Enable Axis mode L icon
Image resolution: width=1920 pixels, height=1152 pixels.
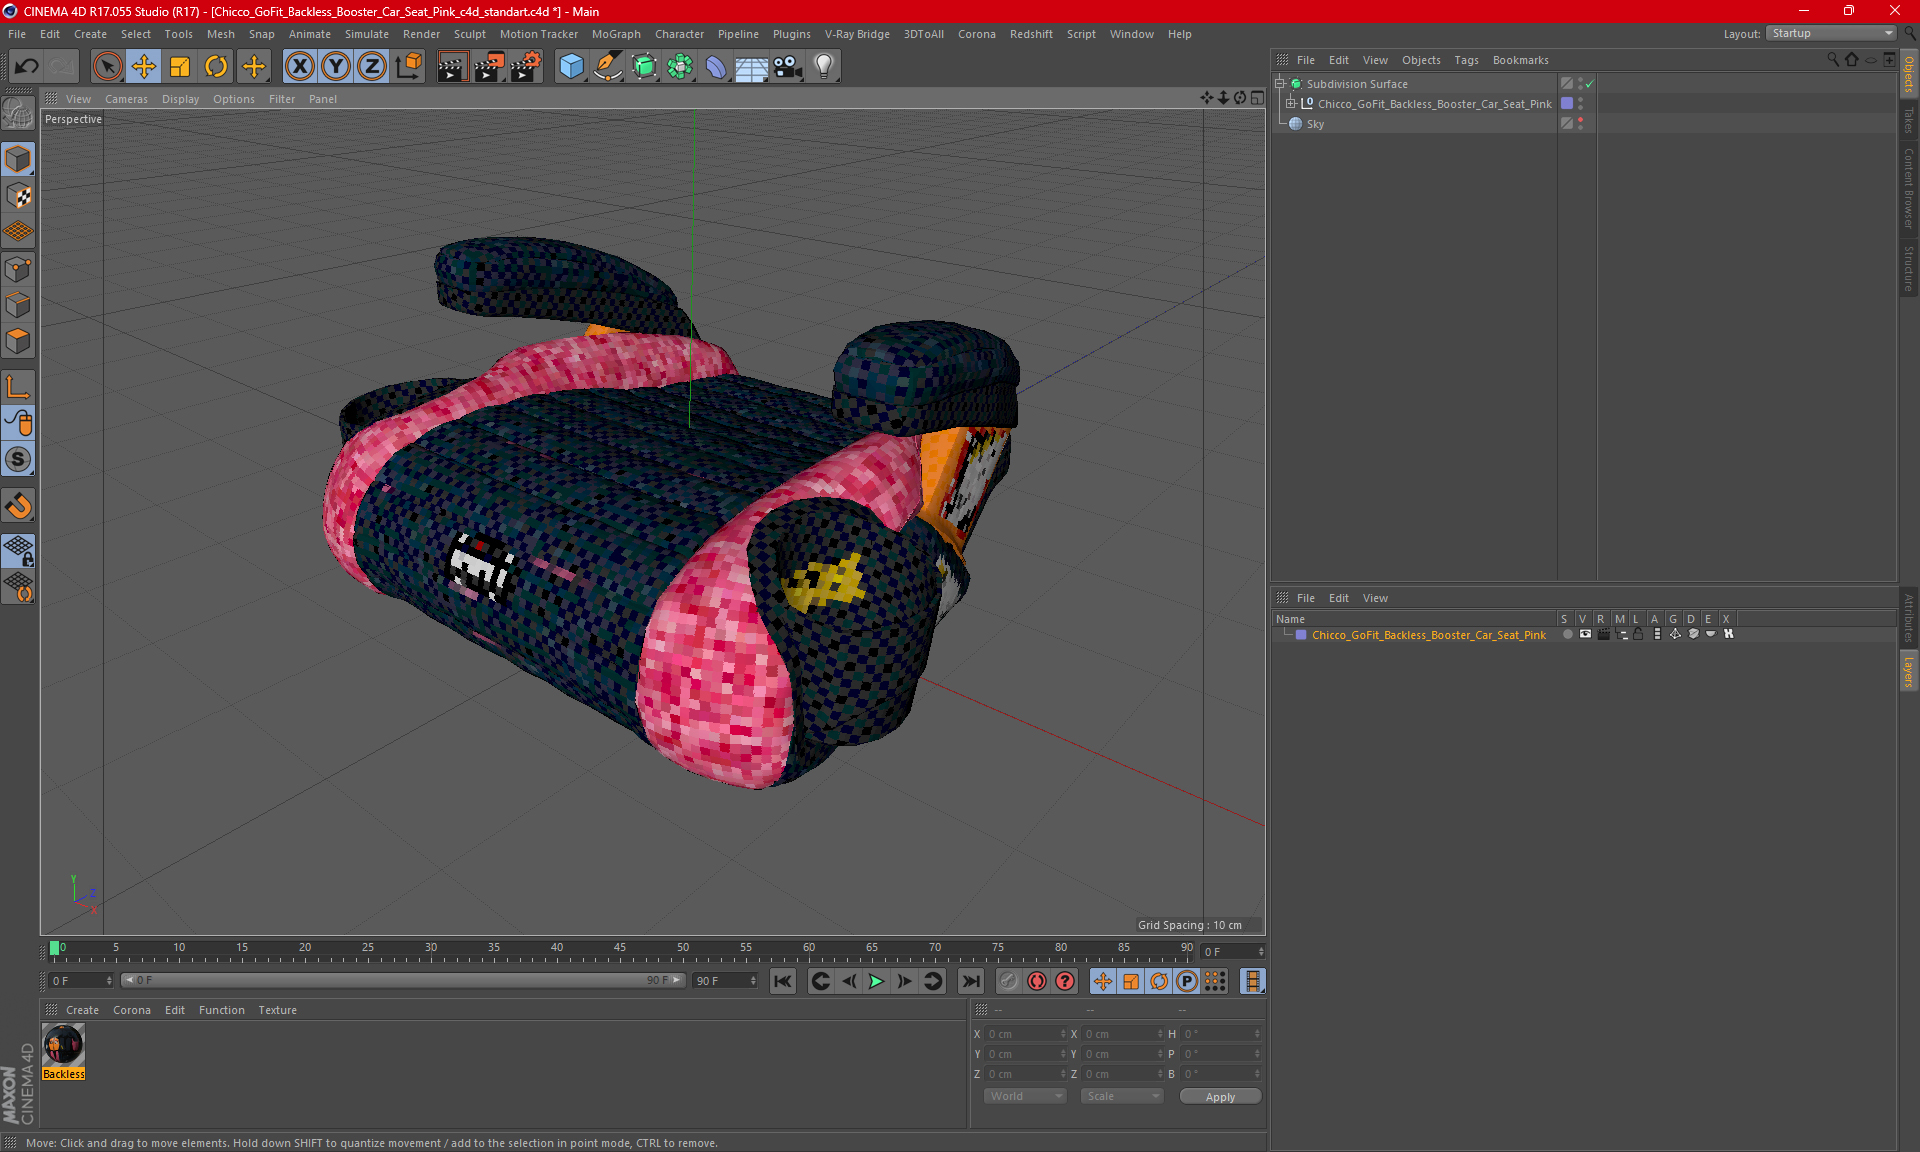click(x=19, y=387)
